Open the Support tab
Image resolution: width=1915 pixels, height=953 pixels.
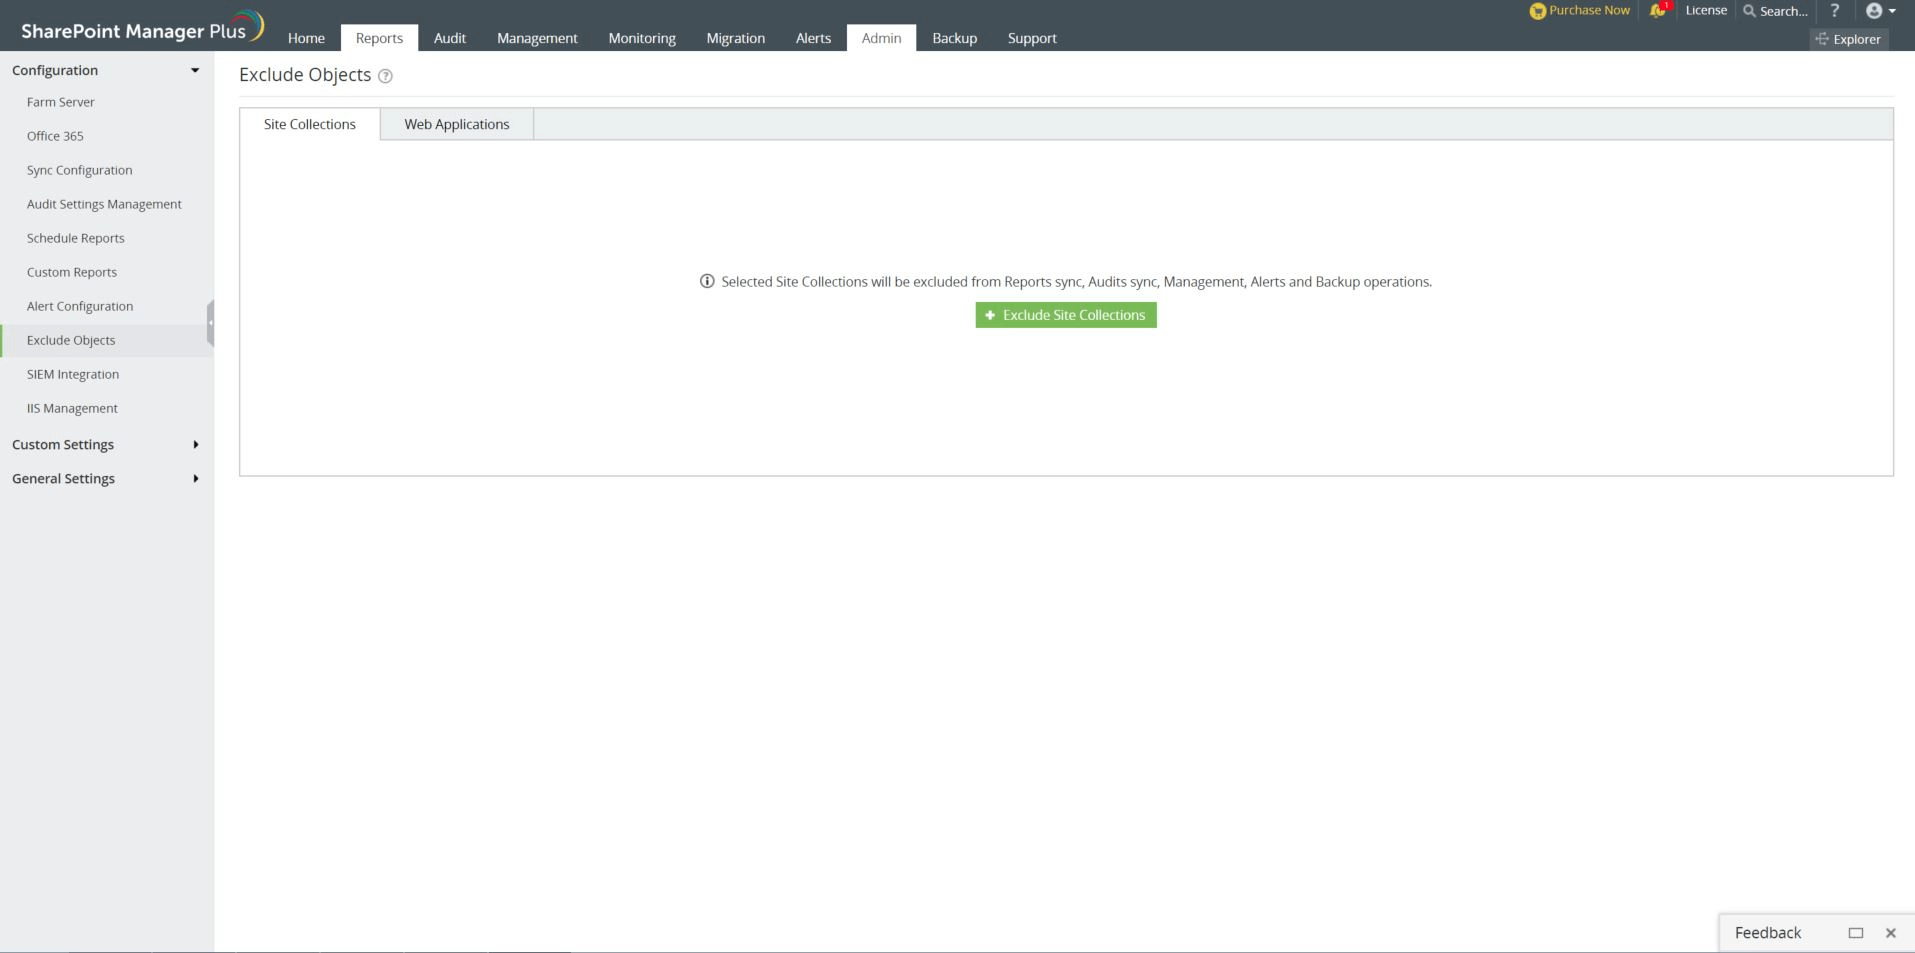pyautogui.click(x=1032, y=38)
